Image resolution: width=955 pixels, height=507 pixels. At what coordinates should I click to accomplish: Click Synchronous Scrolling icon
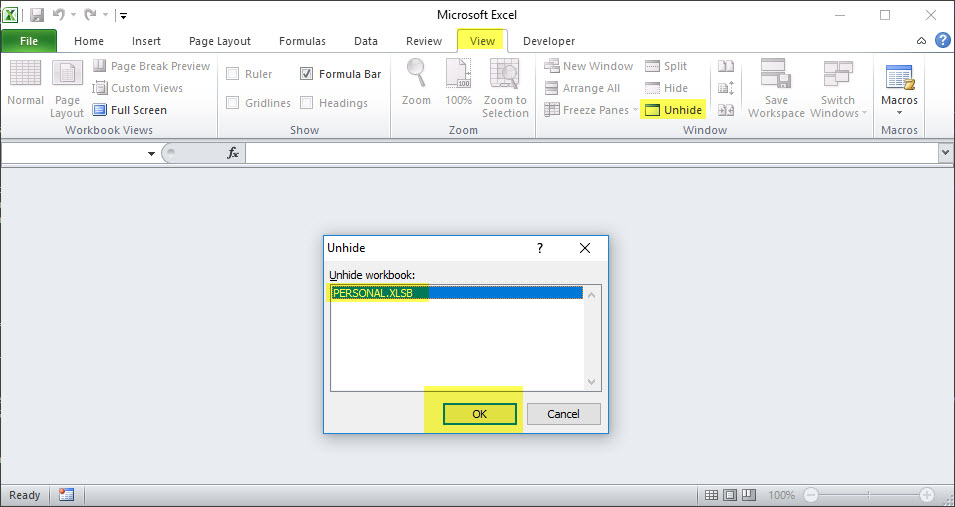click(x=726, y=88)
